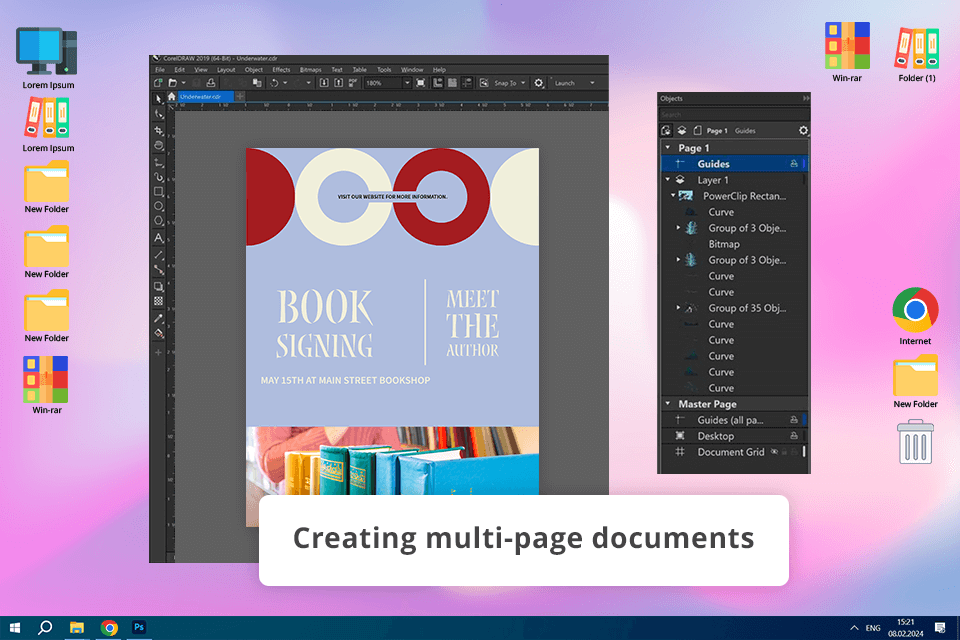Select the Freehand tool in toolbox
This screenshot has height=640, width=960.
159,162
